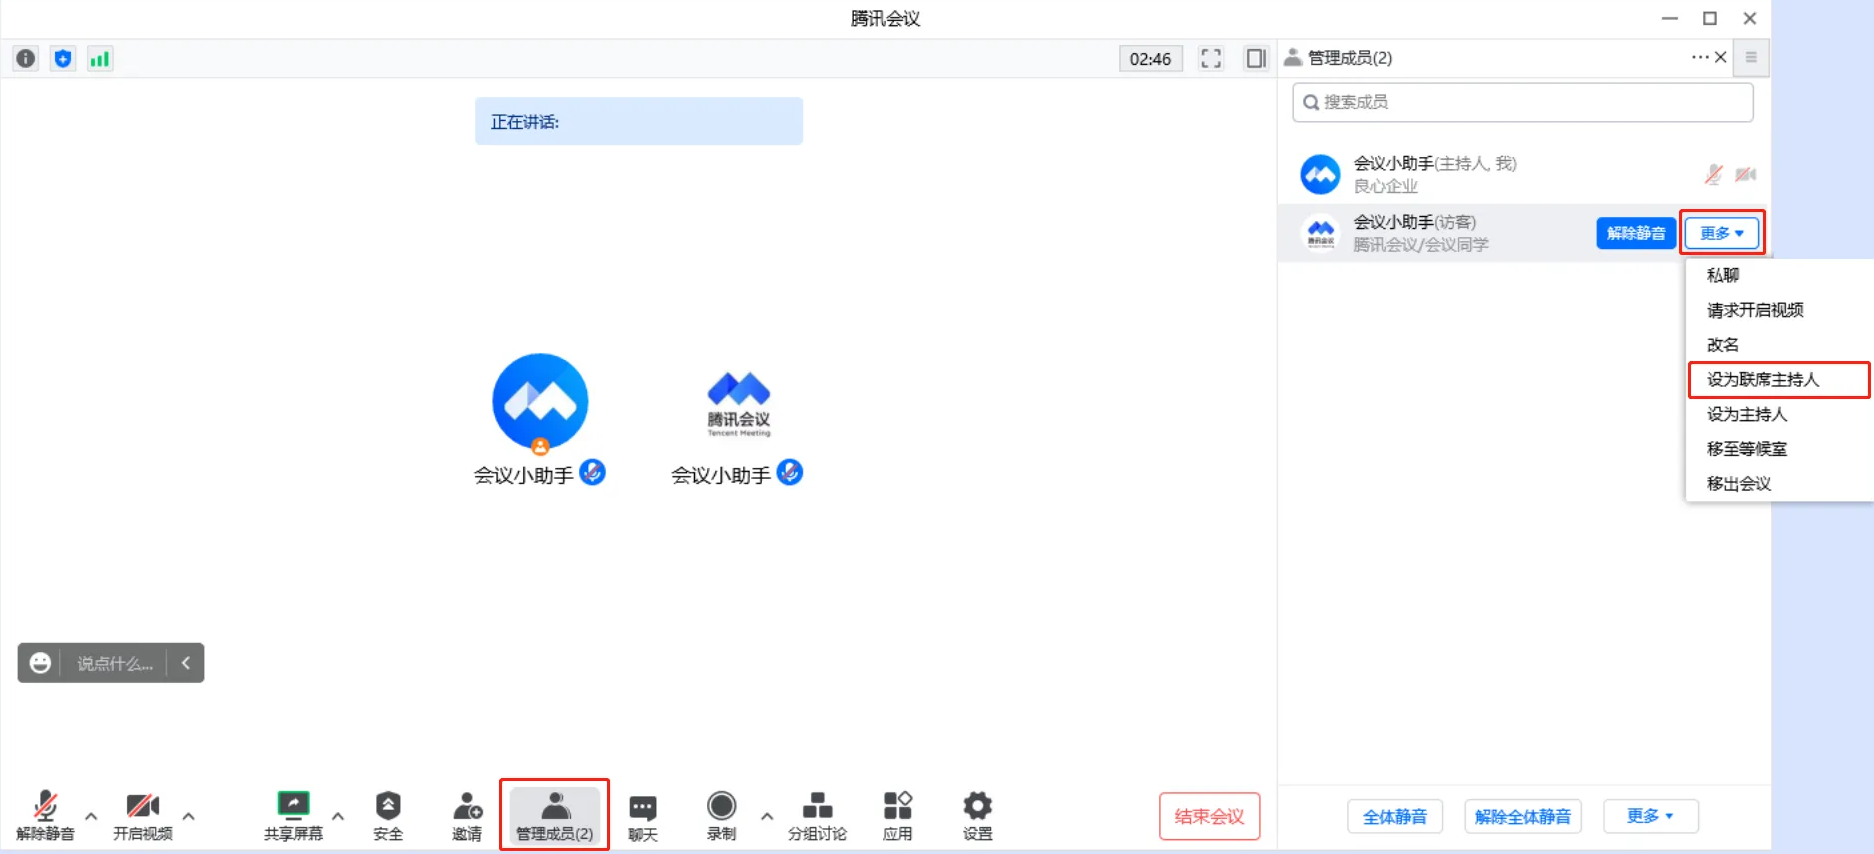Image resolution: width=1874 pixels, height=854 pixels.
Task: Select 移出会议 menu item
Action: 1739,484
